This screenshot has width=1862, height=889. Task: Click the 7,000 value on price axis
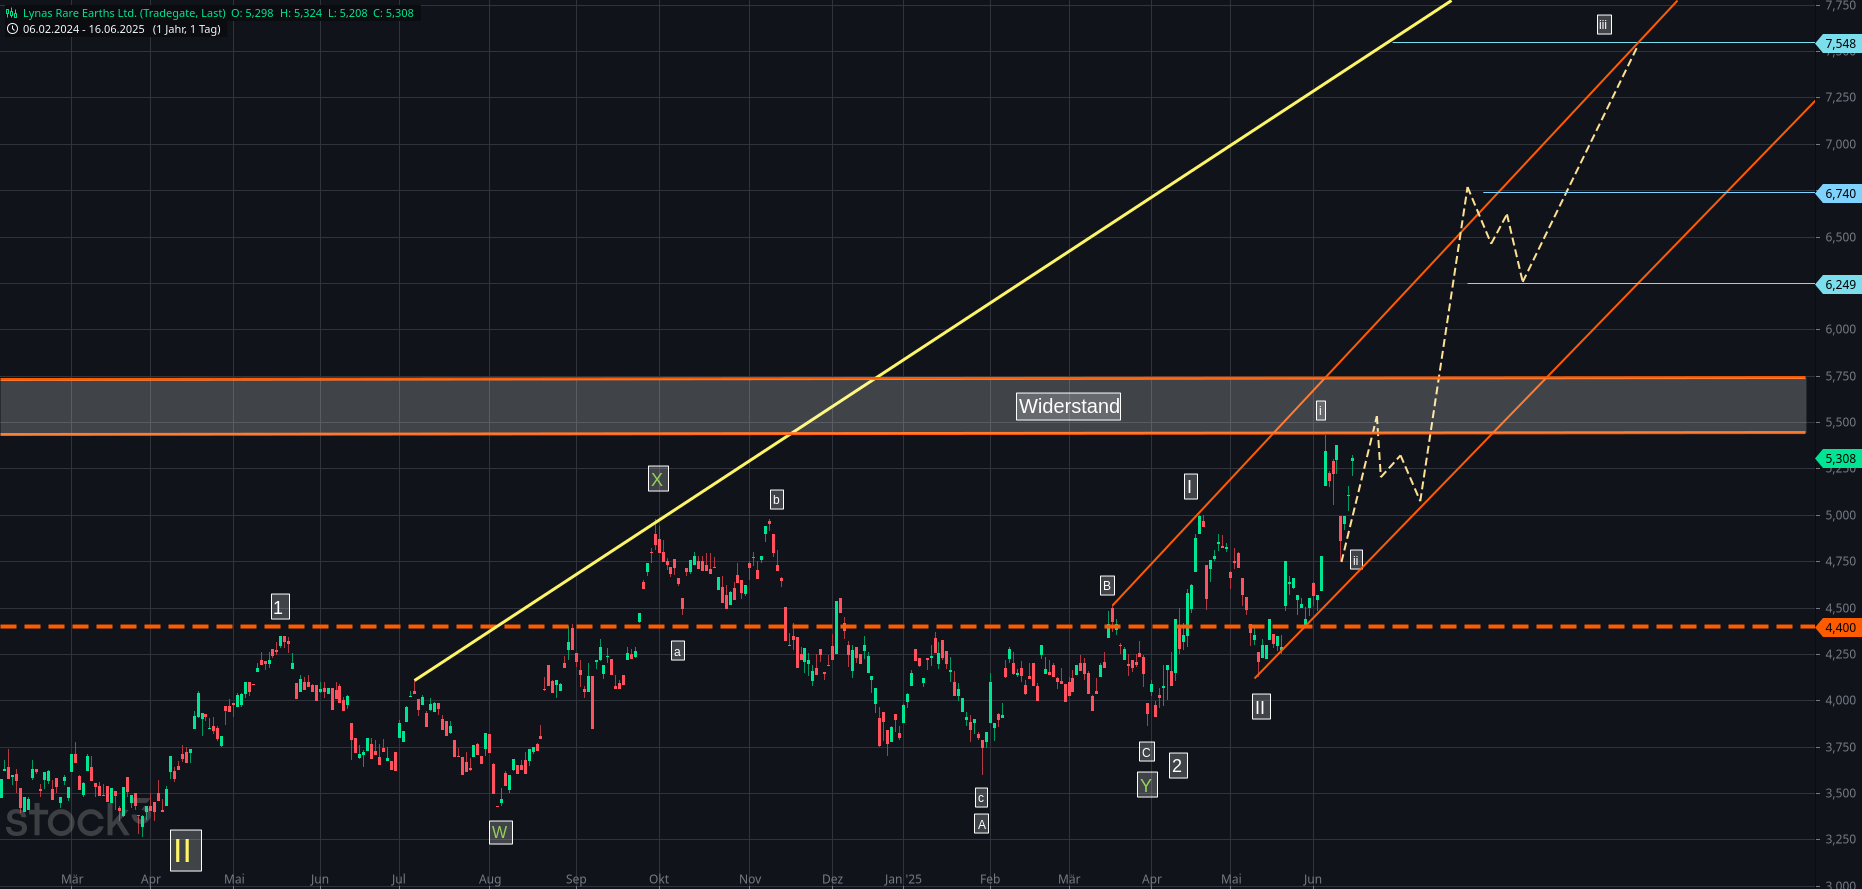(x=1841, y=144)
